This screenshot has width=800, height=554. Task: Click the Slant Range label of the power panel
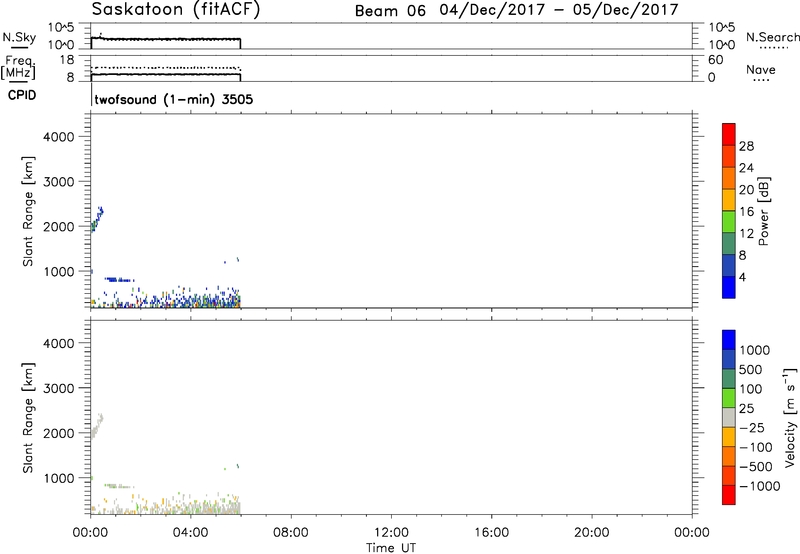[28, 211]
